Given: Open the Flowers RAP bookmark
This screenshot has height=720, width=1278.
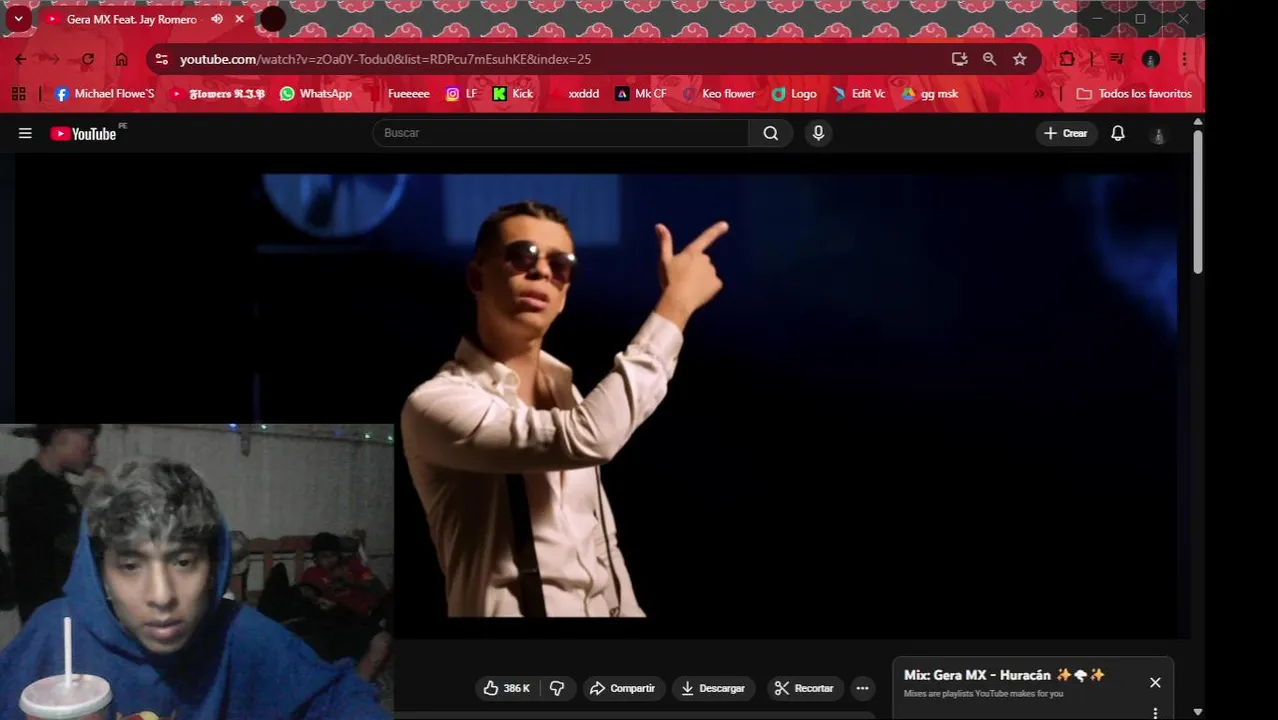Looking at the screenshot, I should (218, 93).
